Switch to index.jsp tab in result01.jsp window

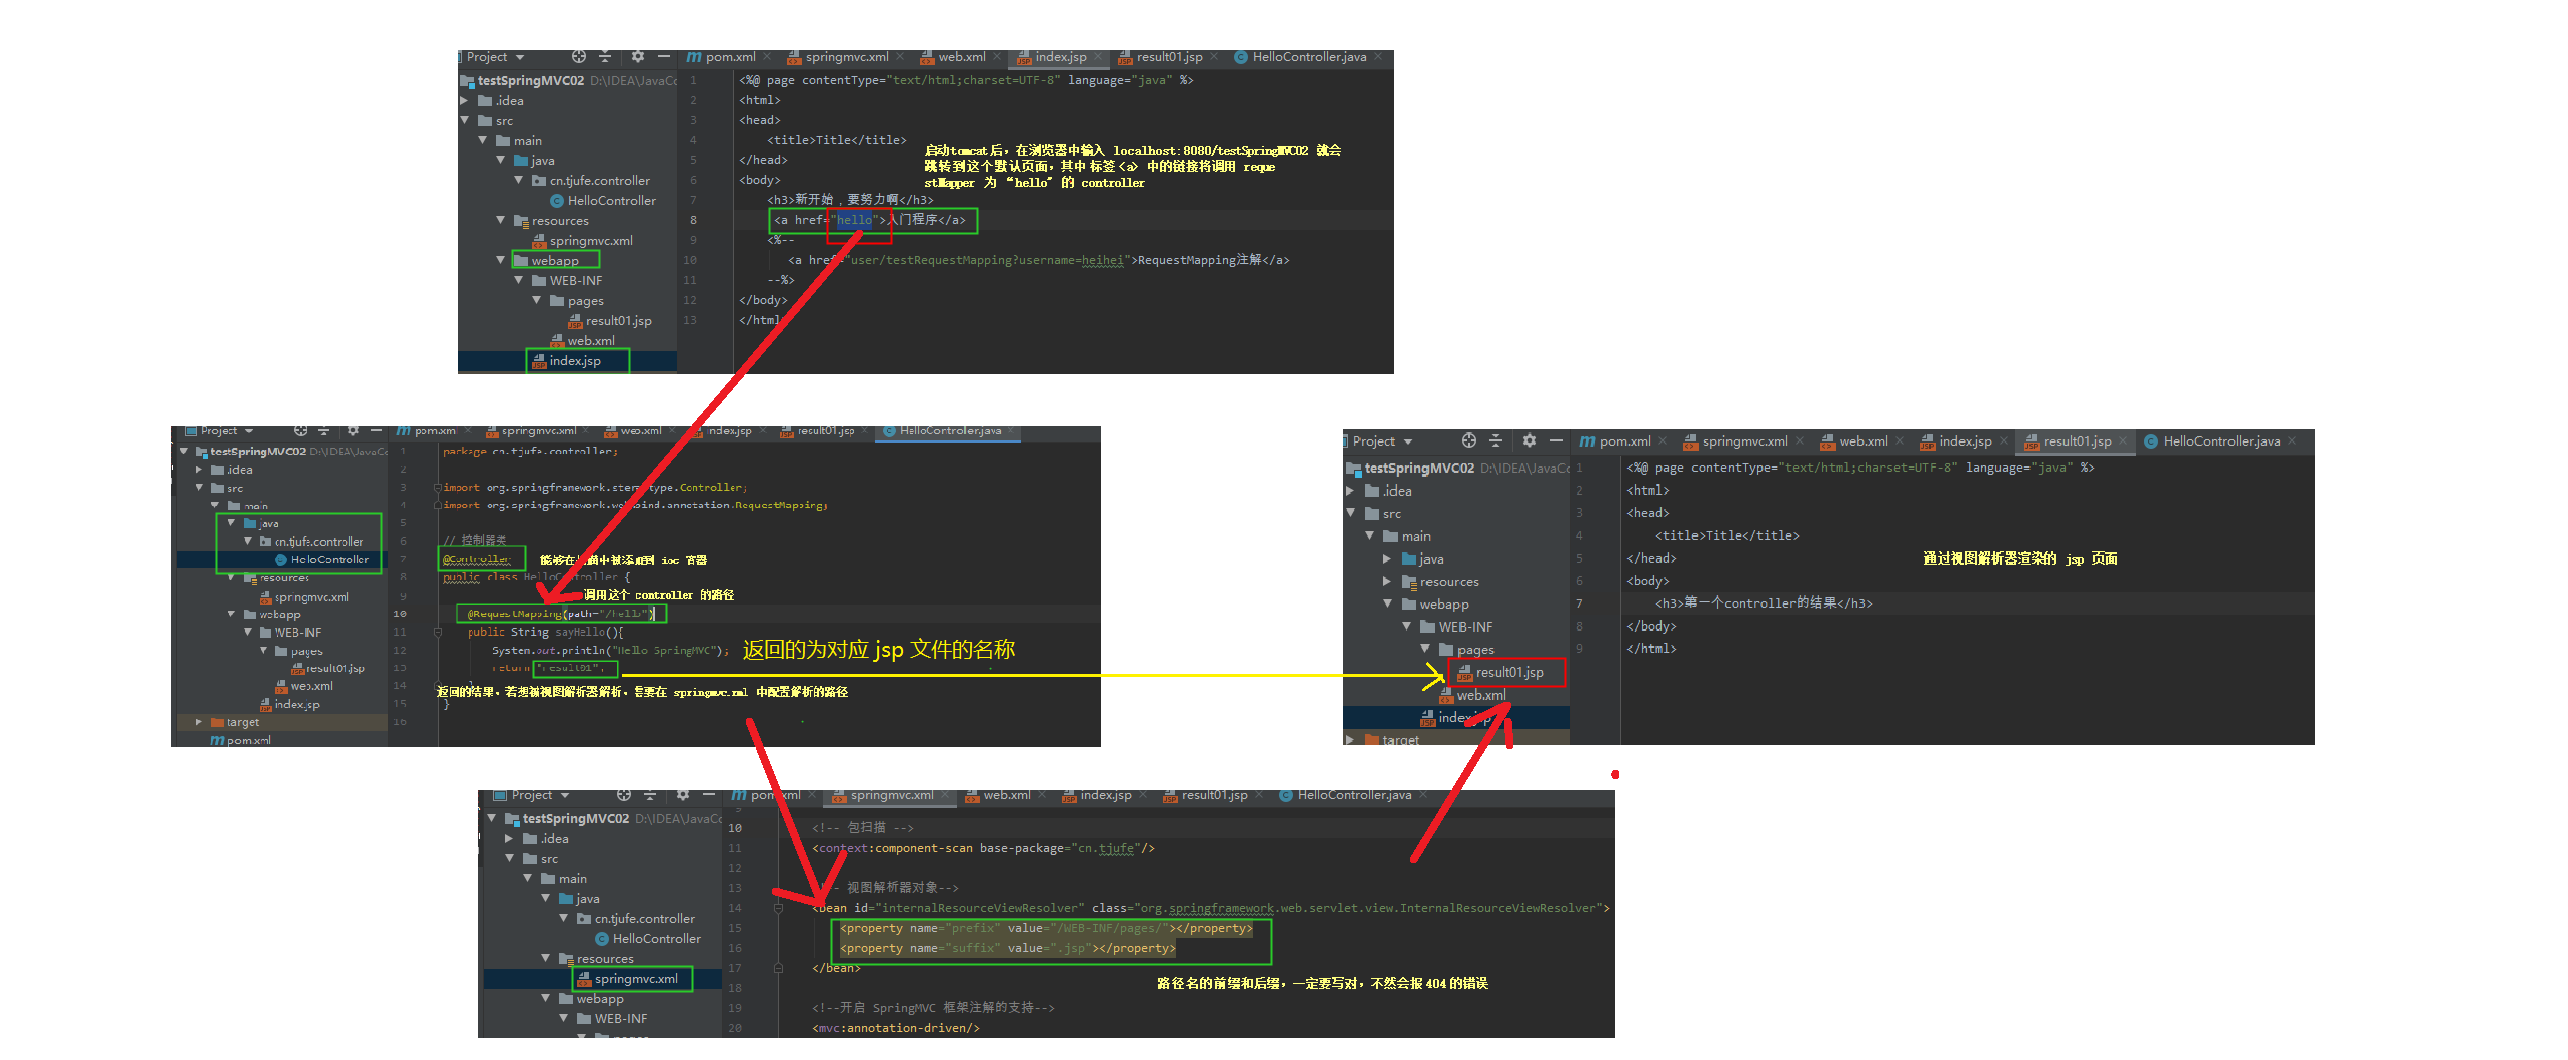pyautogui.click(x=1955, y=441)
